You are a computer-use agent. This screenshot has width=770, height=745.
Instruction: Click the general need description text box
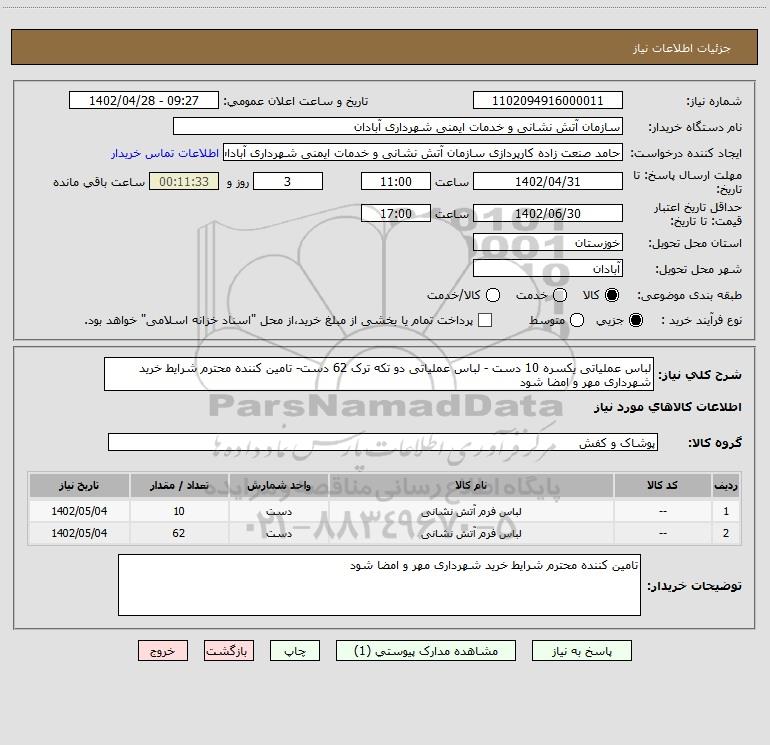point(379,375)
